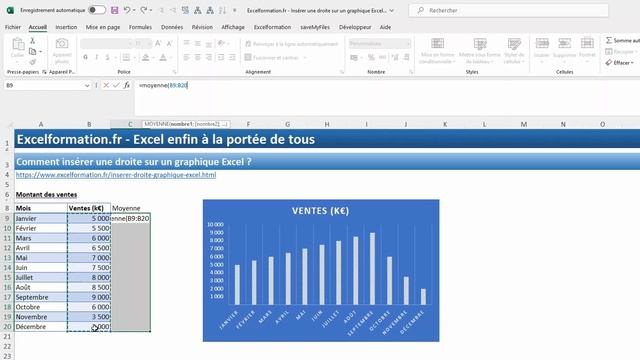Open the excelformation.fr hyperlink in cell A4
640x360 pixels.
click(116, 175)
